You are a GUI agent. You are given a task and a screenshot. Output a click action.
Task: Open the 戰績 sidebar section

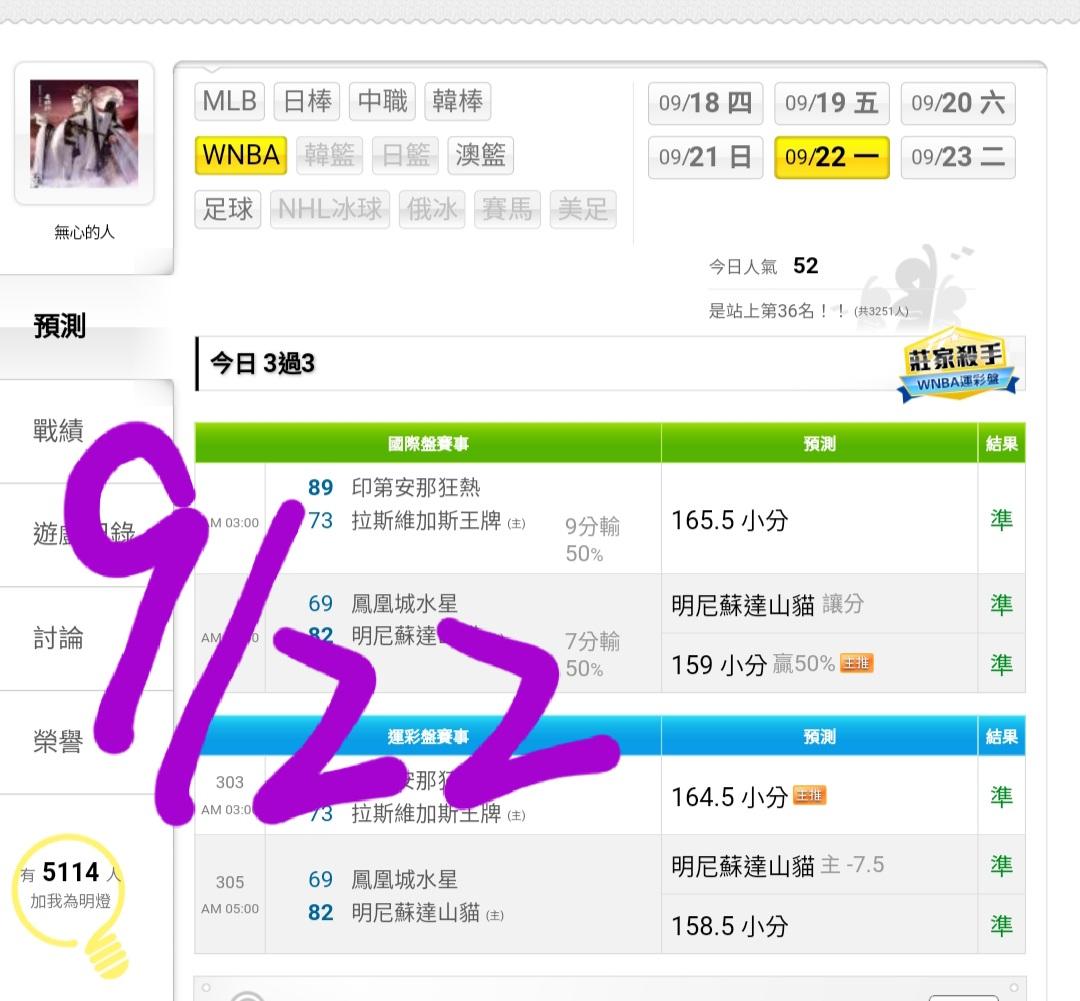[x=59, y=431]
